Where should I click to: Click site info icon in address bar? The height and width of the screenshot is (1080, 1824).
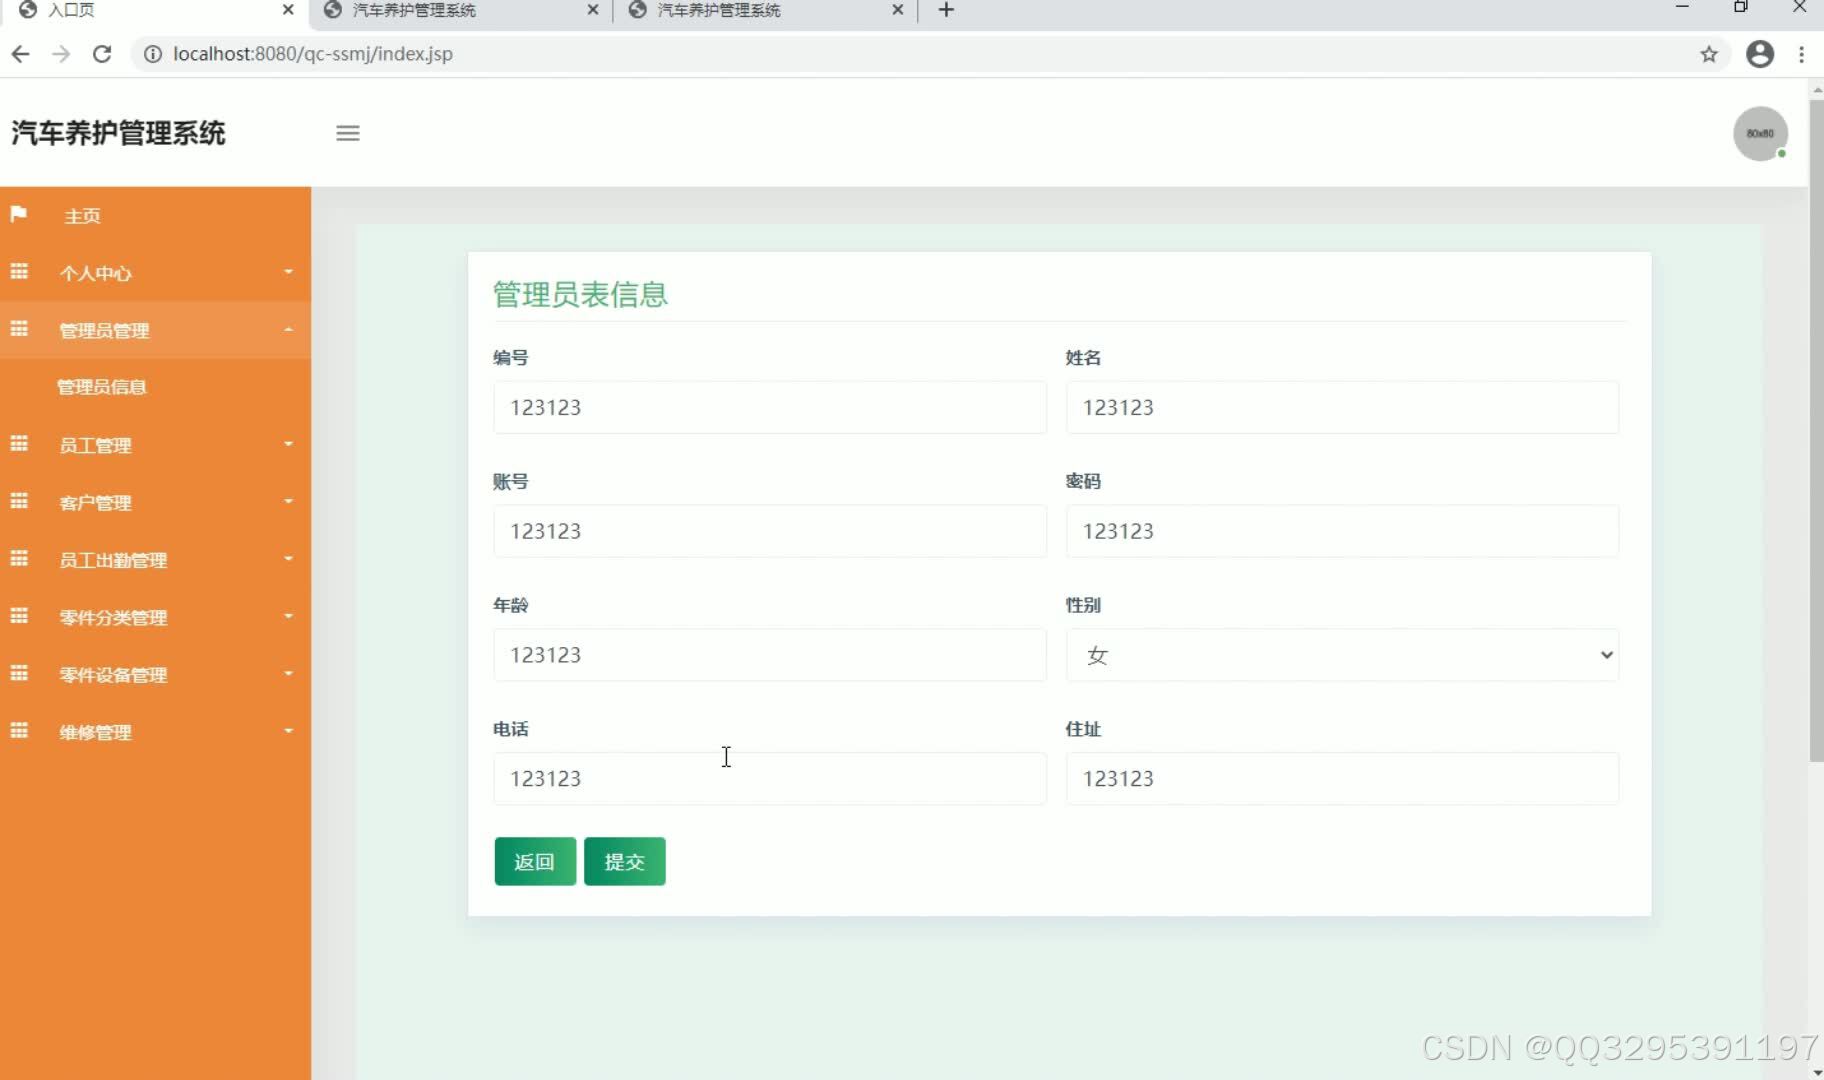153,54
